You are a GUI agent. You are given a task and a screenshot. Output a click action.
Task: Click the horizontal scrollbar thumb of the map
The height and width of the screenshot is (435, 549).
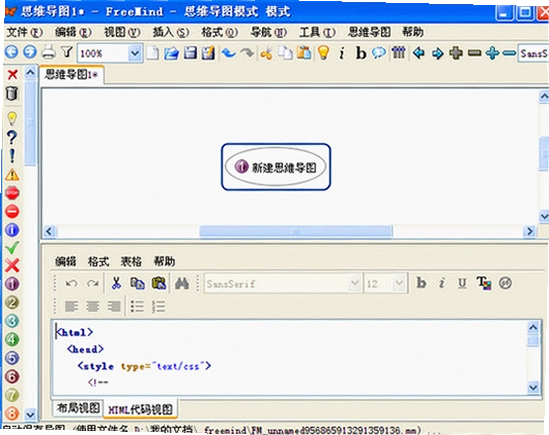click(x=296, y=231)
